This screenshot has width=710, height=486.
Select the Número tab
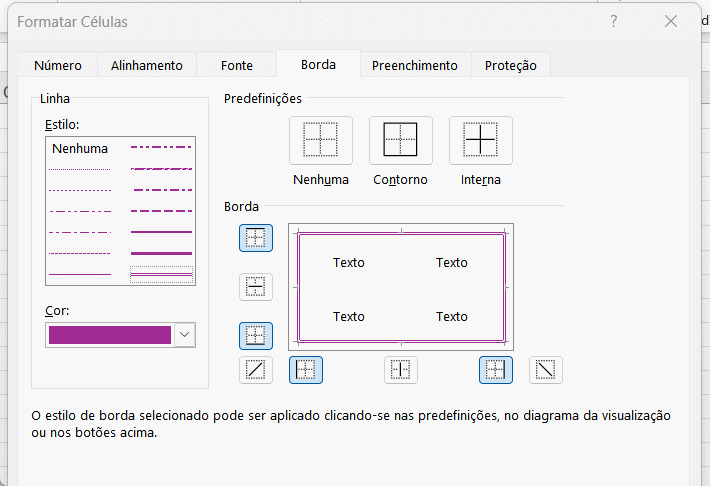[58, 65]
